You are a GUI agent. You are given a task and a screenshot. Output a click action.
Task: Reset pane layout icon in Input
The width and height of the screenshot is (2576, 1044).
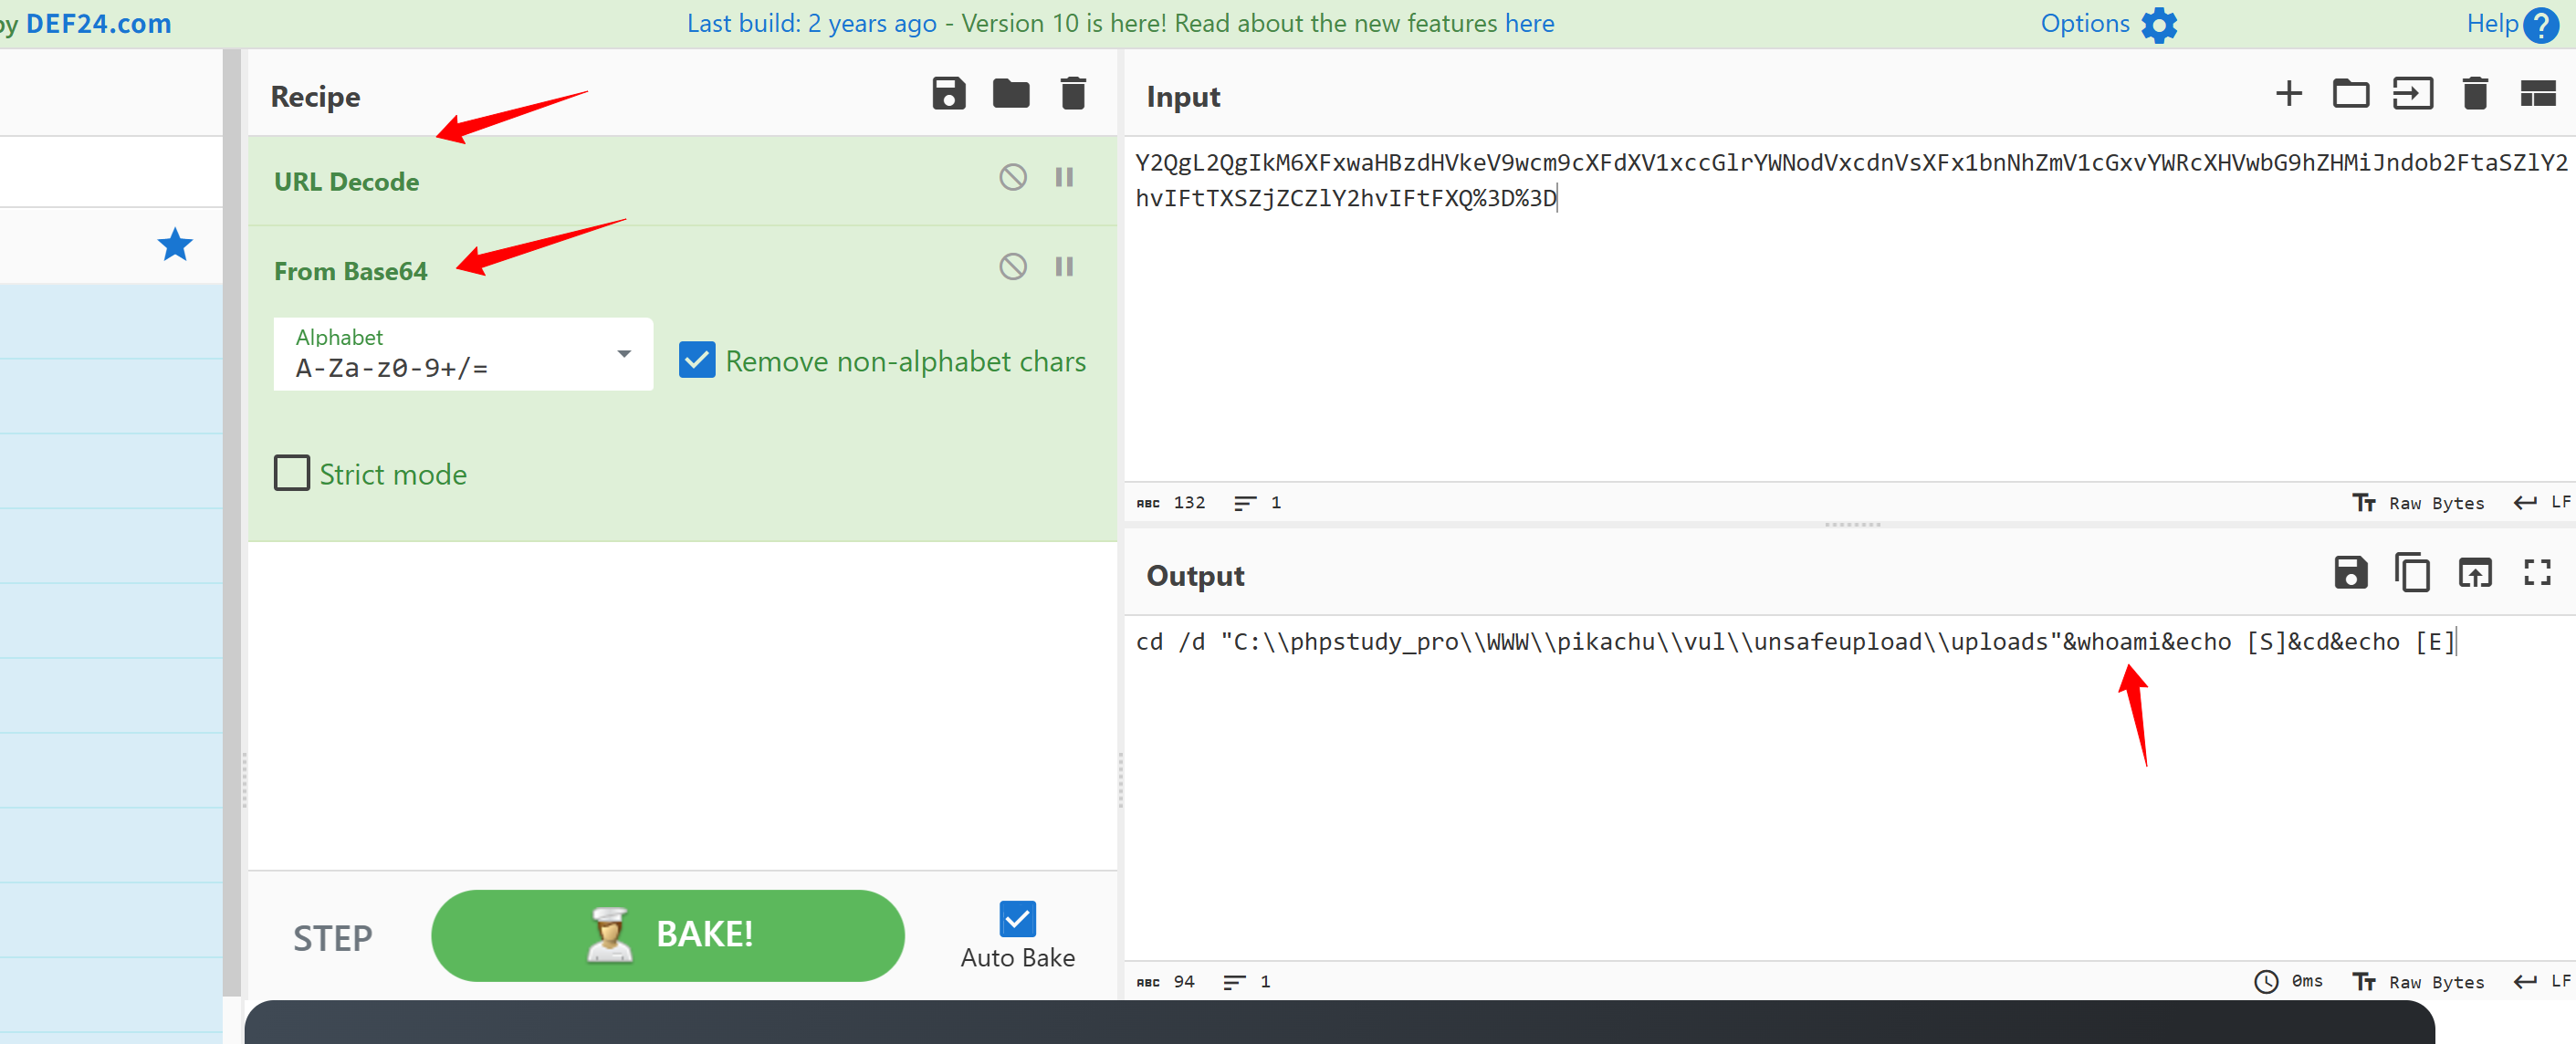click(2537, 94)
